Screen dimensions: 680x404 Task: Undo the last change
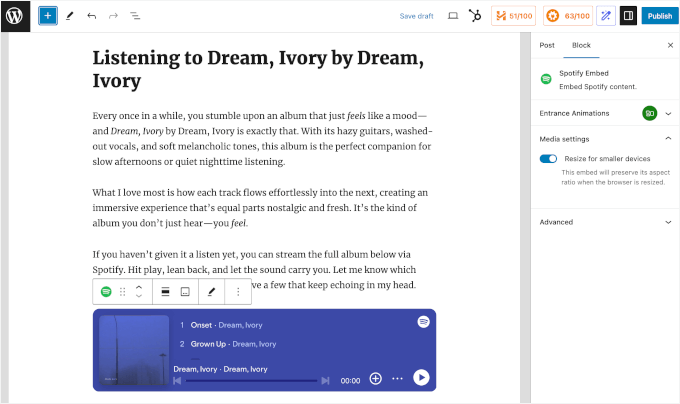92,16
